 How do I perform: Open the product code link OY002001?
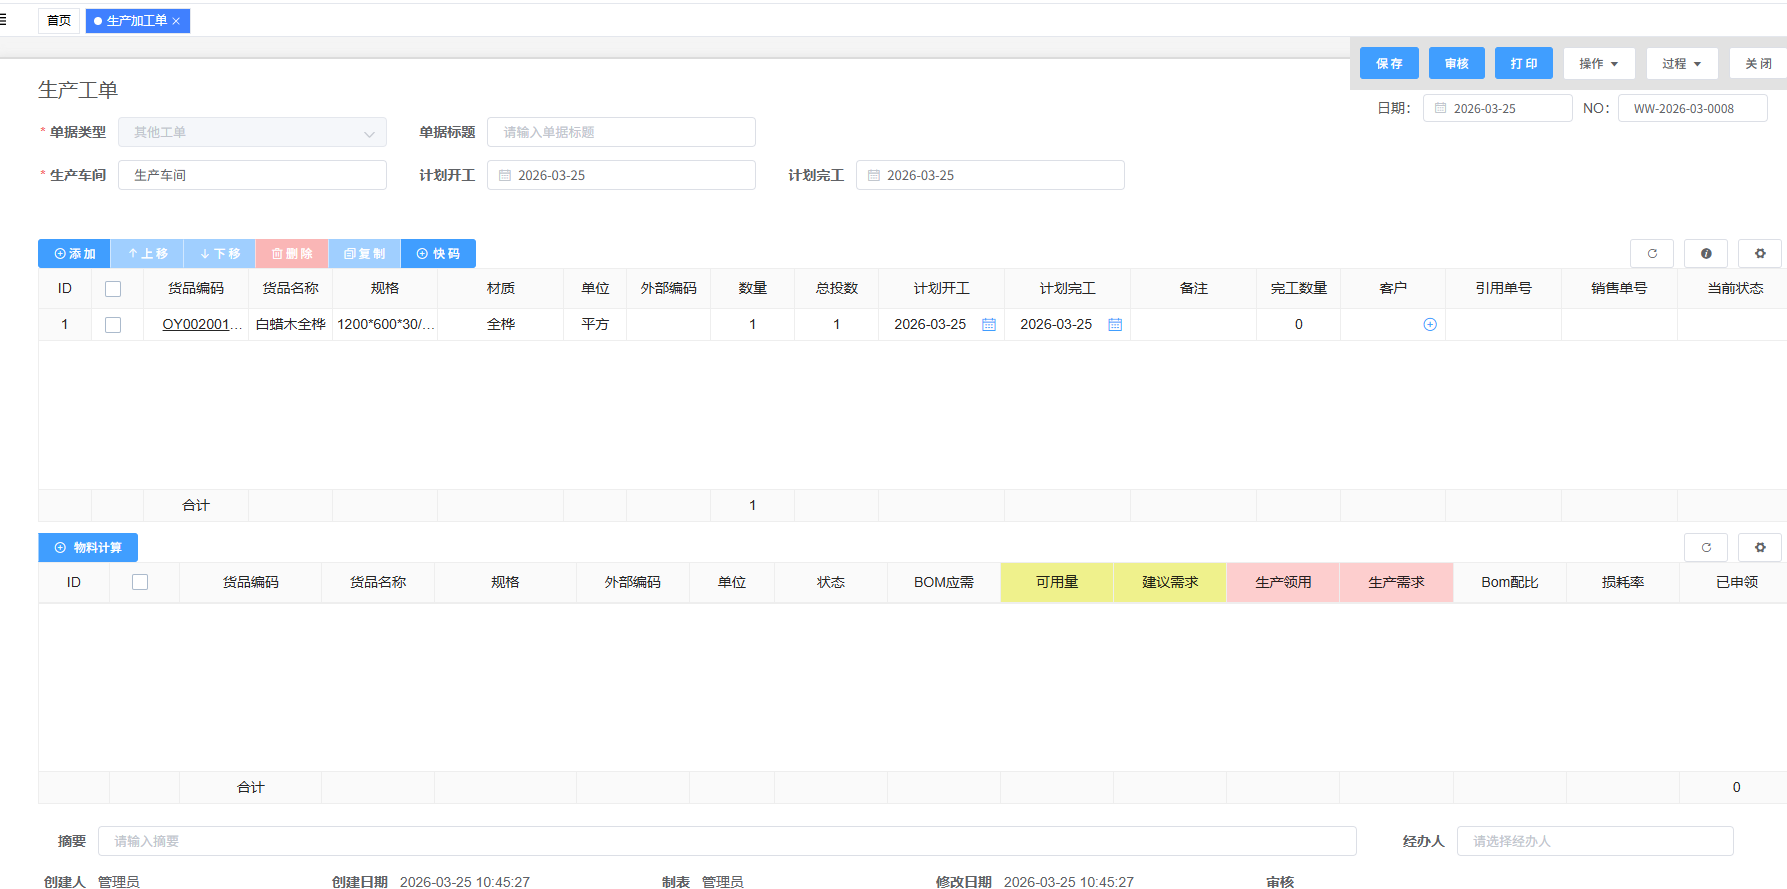(x=201, y=325)
